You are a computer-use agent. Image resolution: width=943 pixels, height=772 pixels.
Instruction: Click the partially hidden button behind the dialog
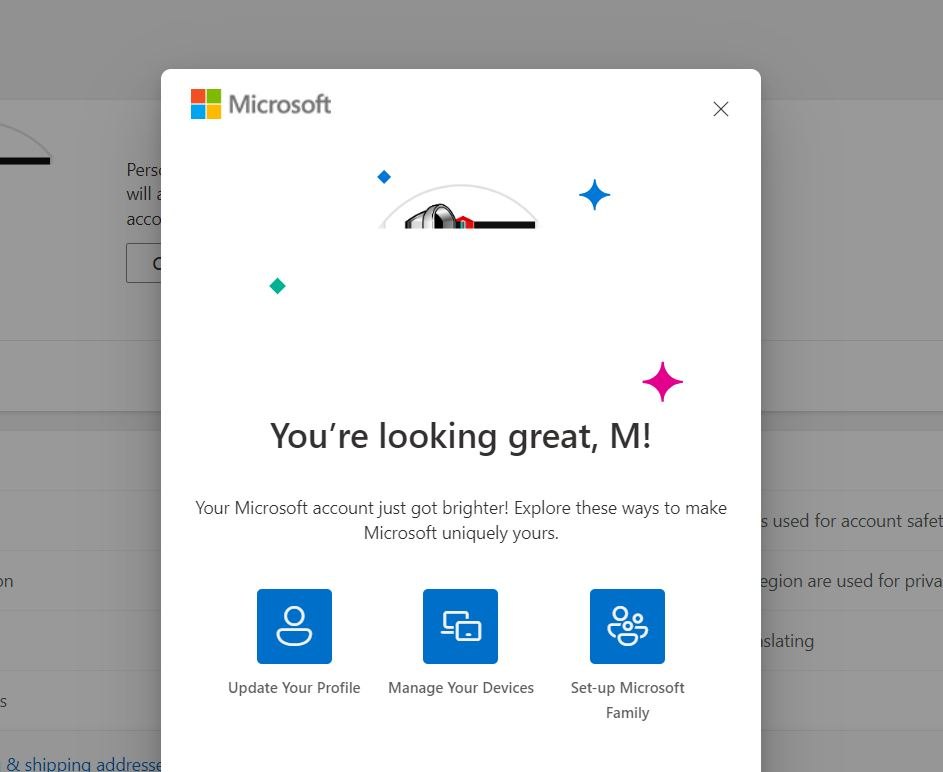click(x=144, y=263)
